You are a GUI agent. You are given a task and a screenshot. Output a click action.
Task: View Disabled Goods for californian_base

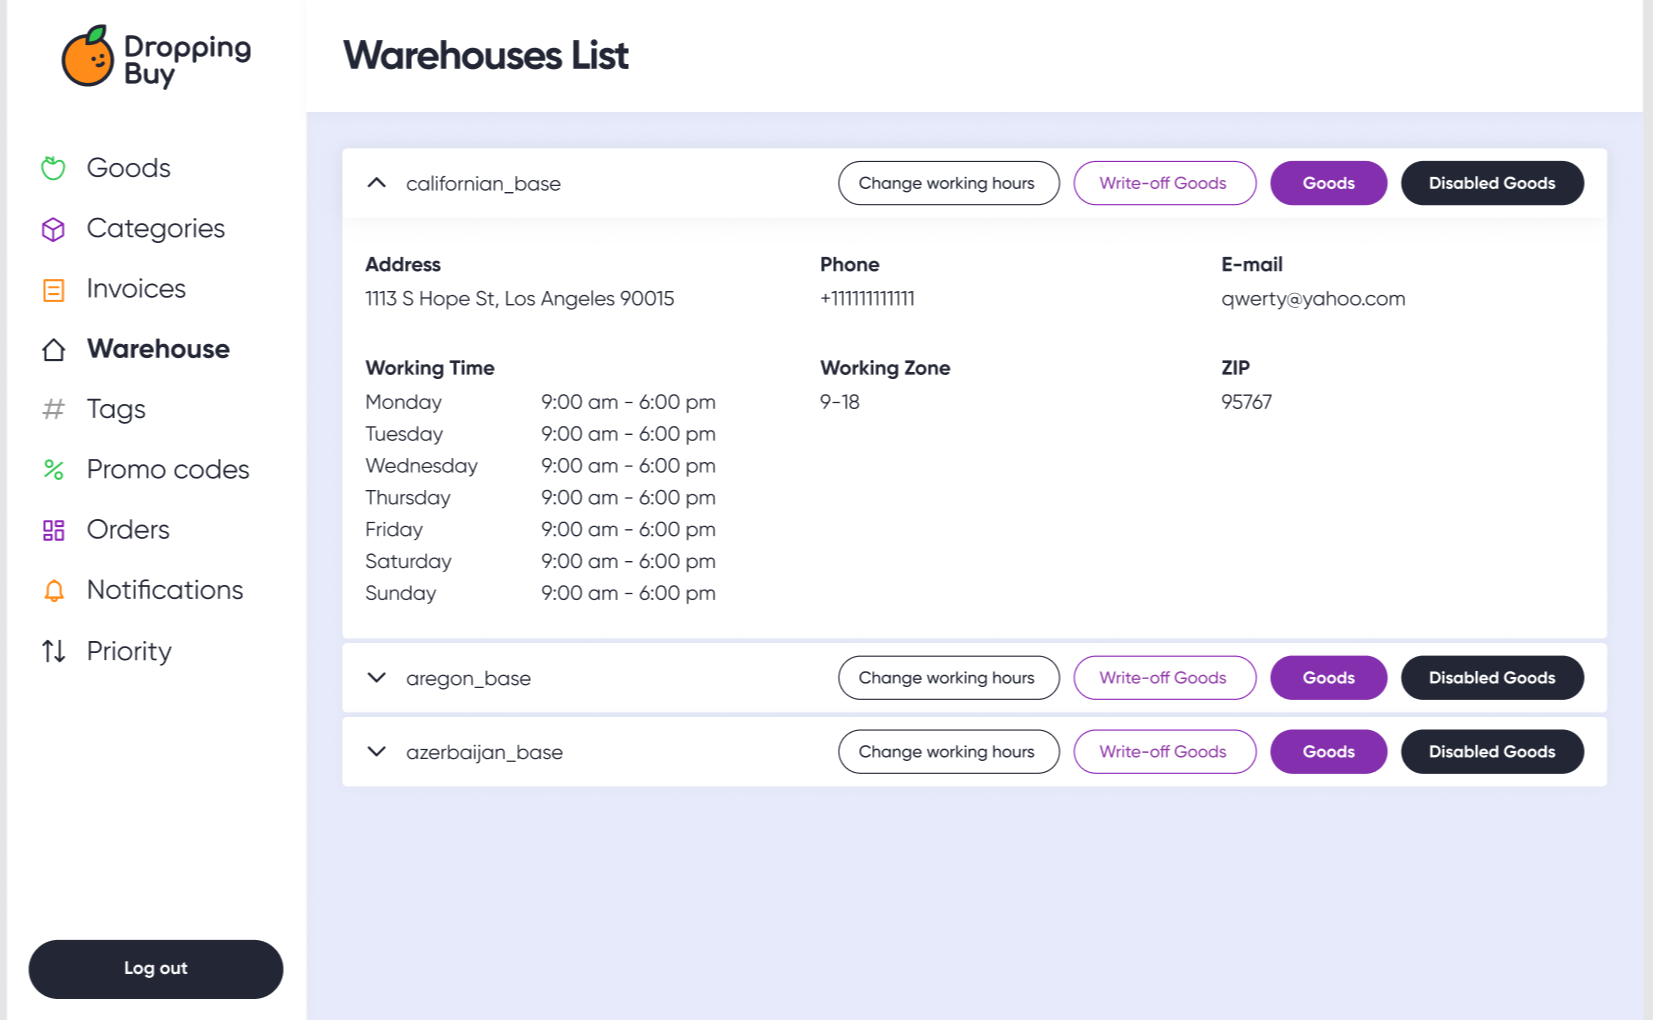(x=1492, y=183)
